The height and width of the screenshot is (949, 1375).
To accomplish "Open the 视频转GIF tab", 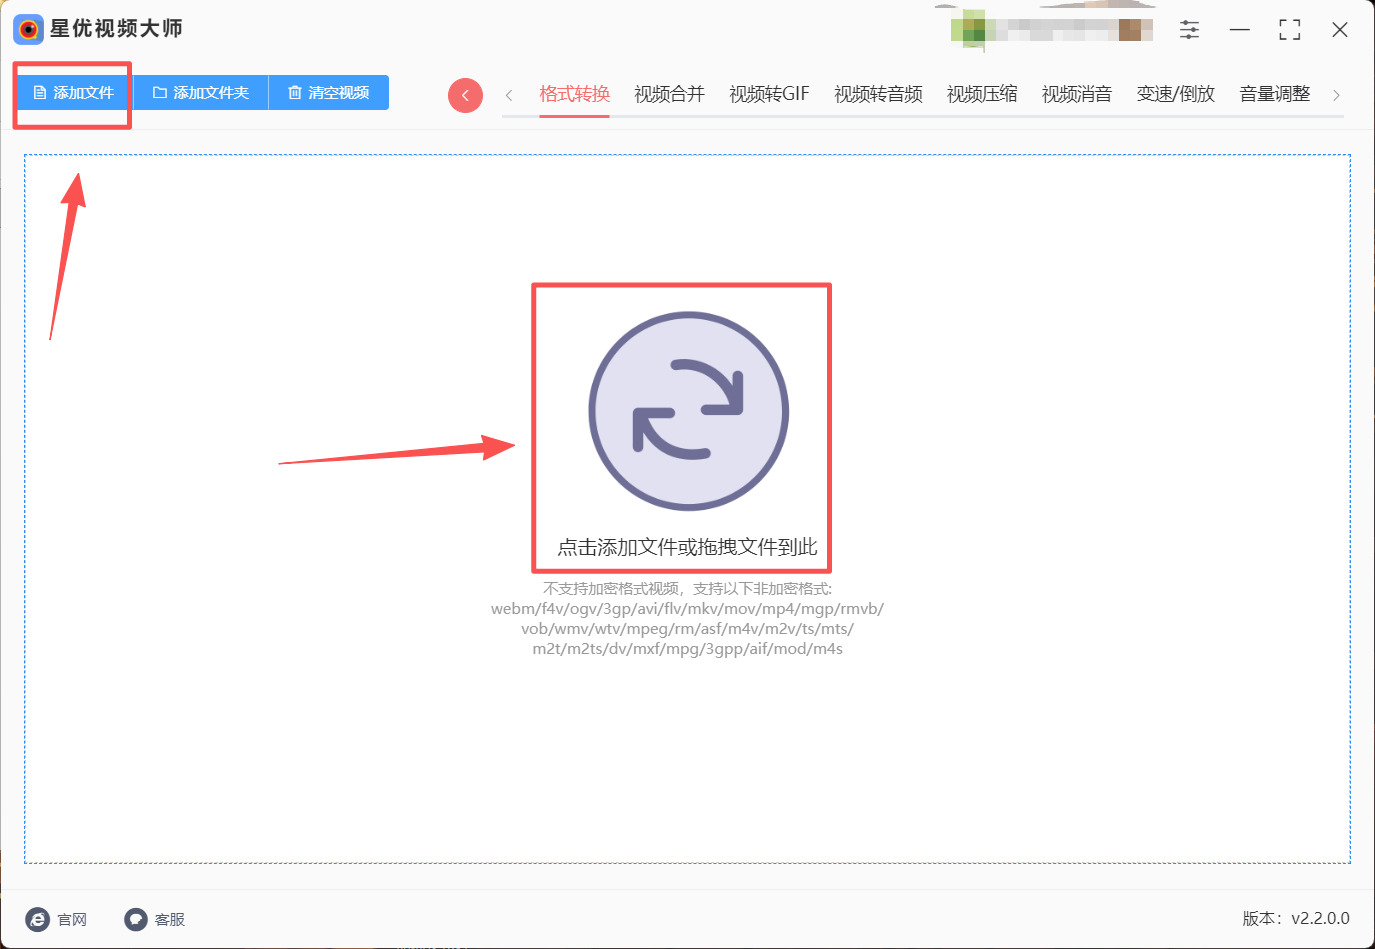I will (x=769, y=94).
